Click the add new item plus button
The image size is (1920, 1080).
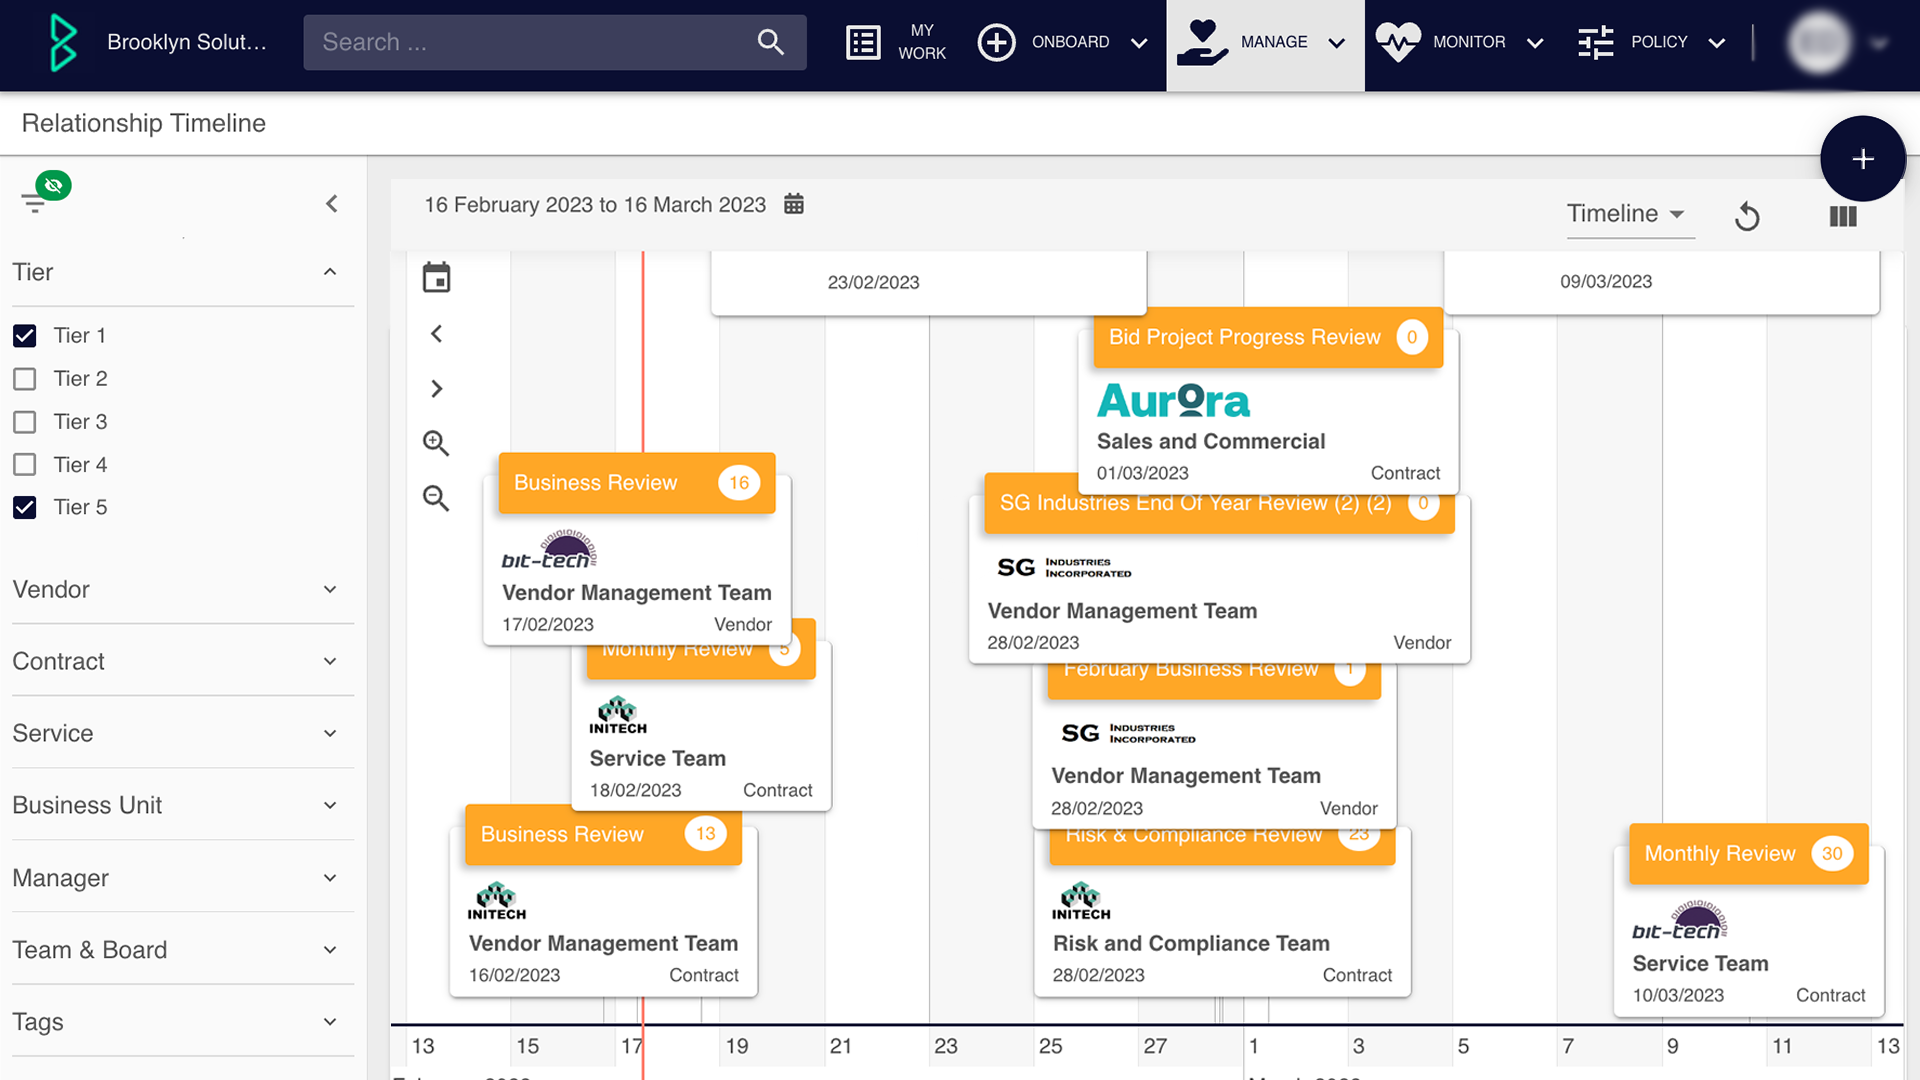[1861, 157]
